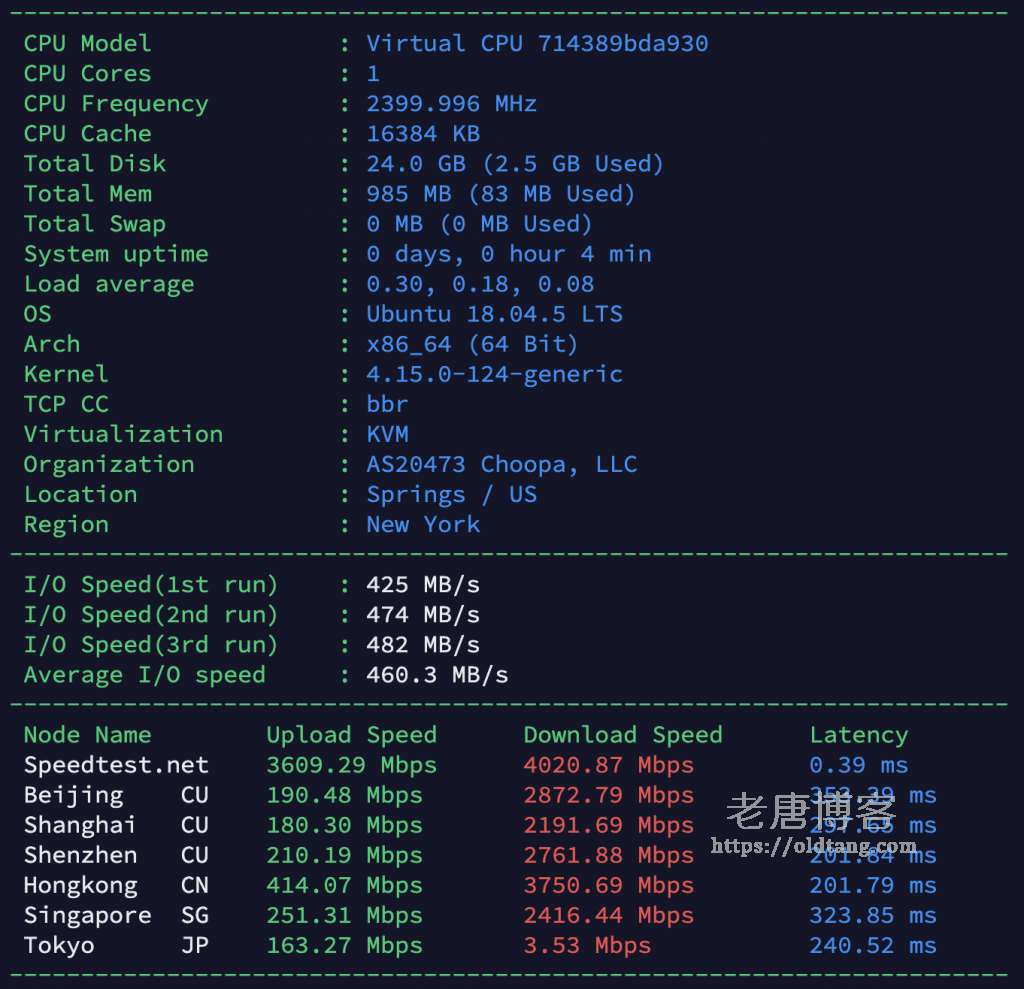Click the Download Speed column header
This screenshot has height=989, width=1024.
point(622,735)
